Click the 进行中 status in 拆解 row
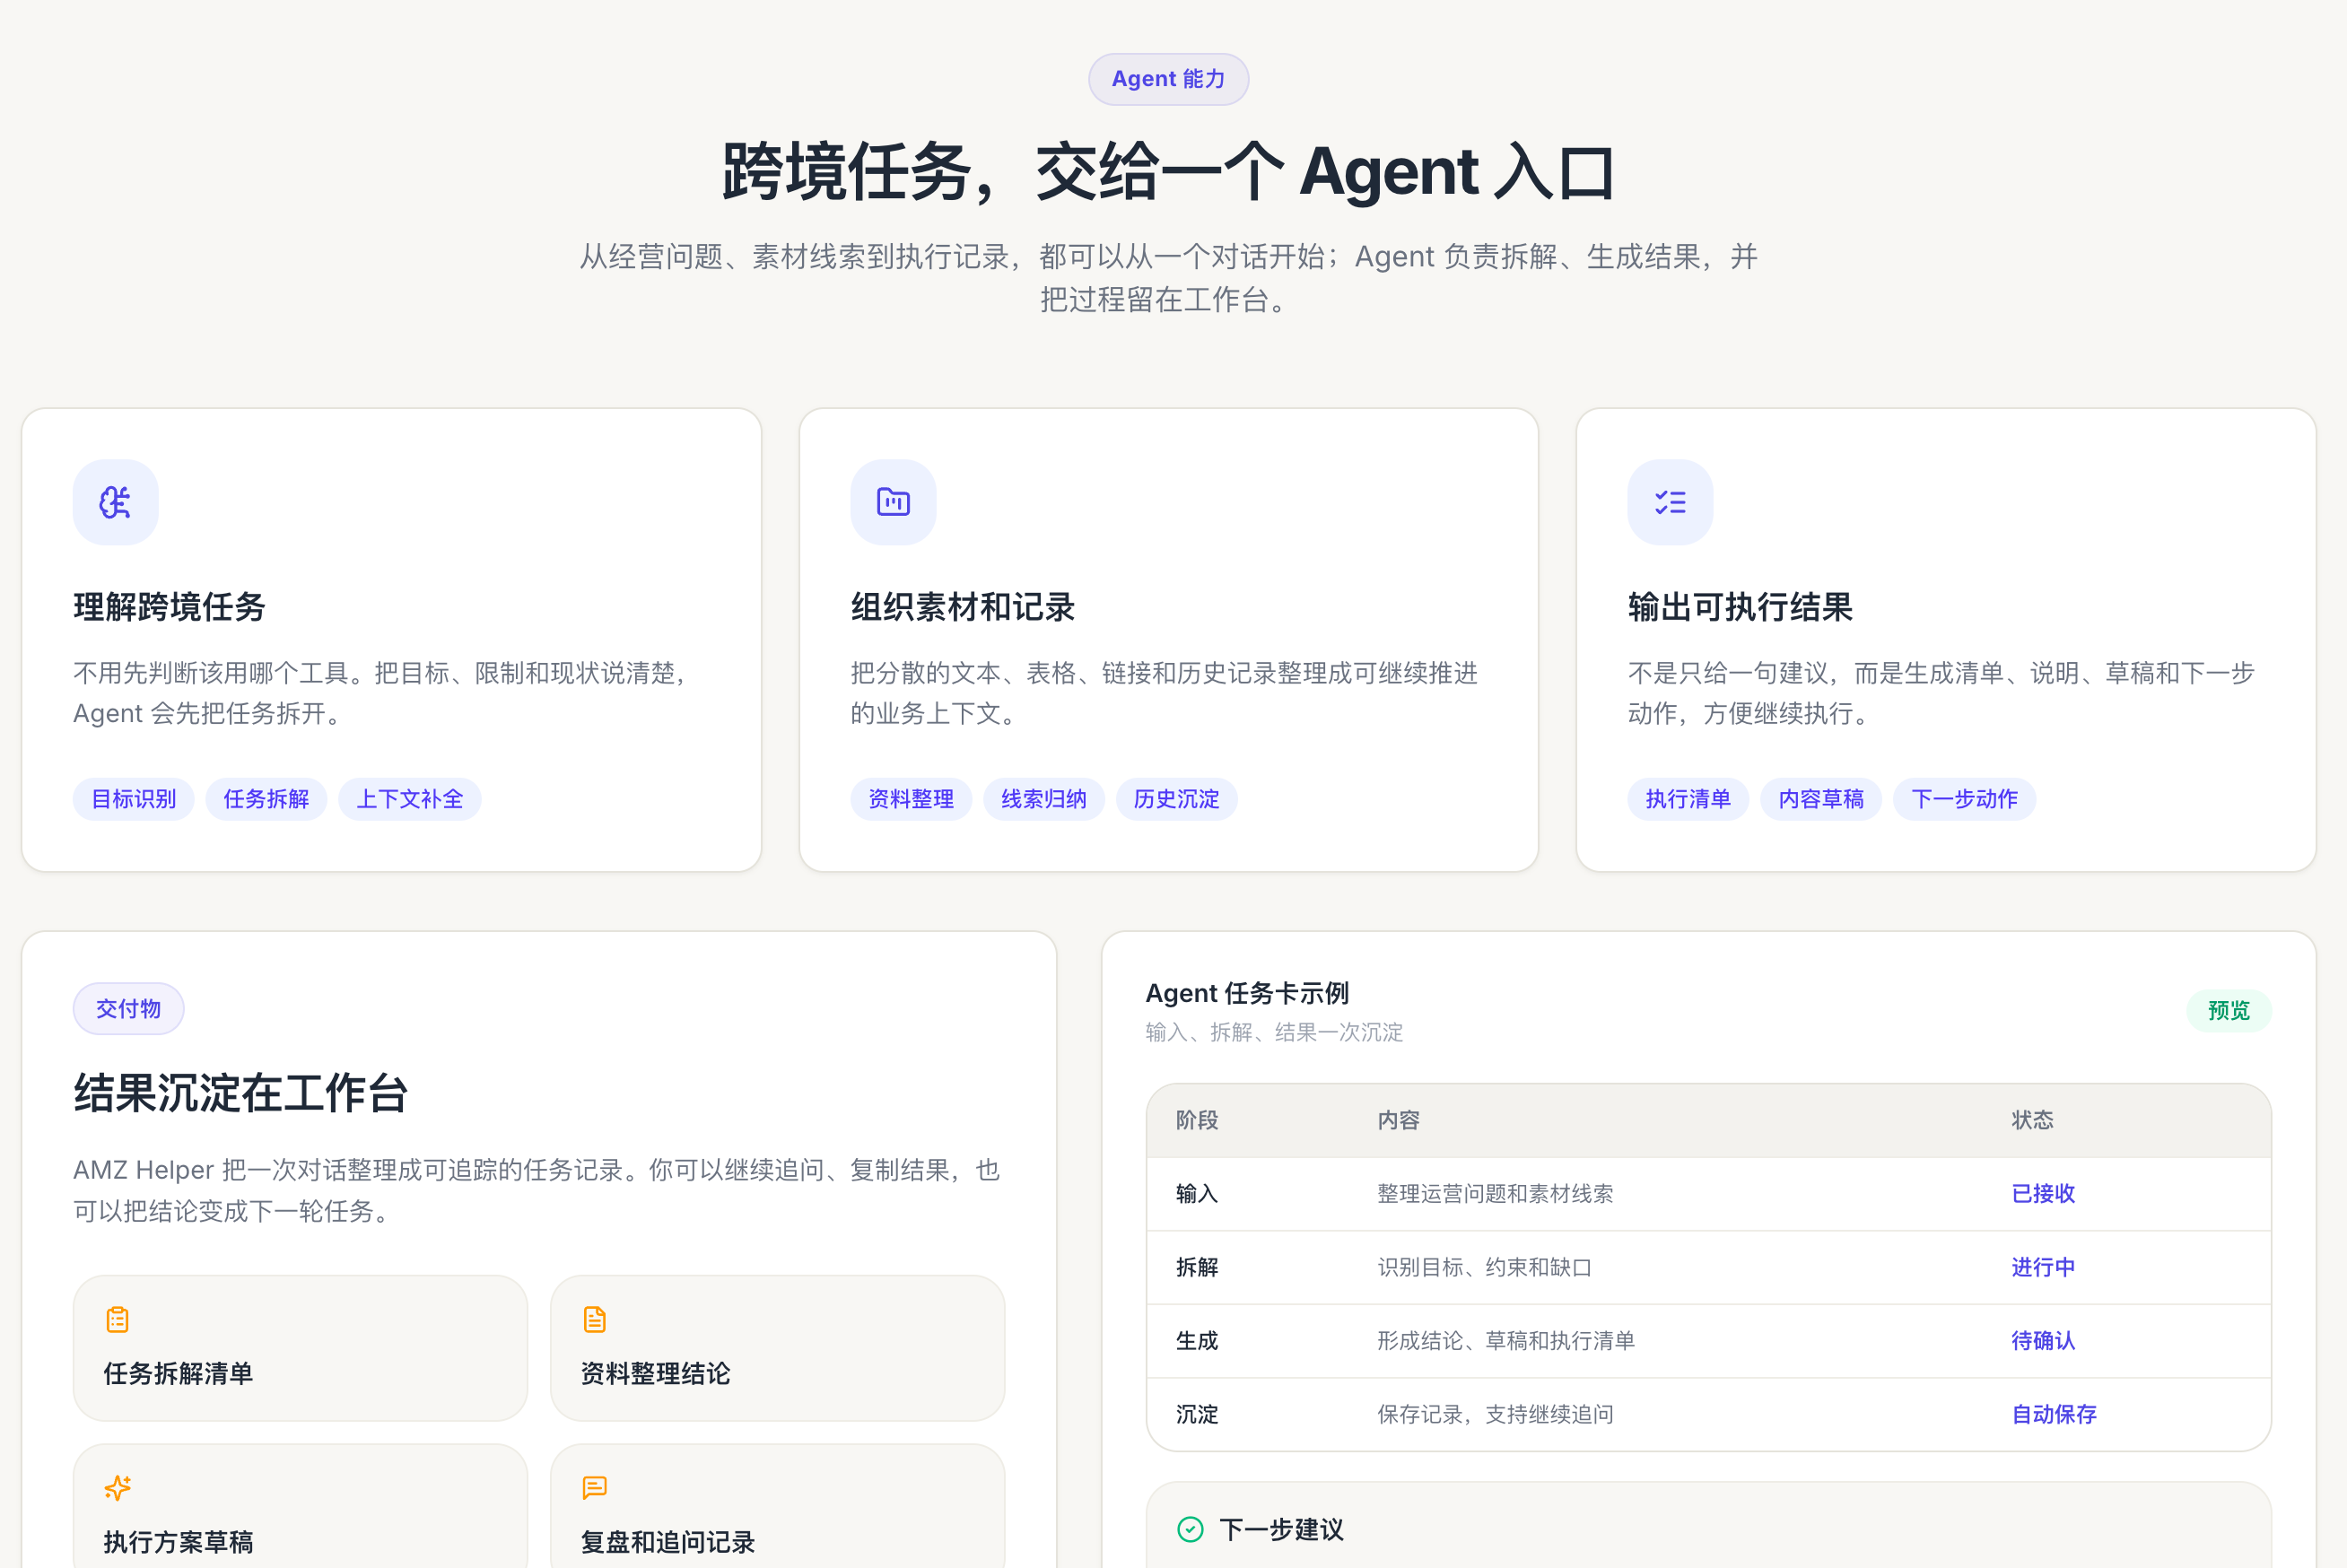The width and height of the screenshot is (2347, 1568). point(2043,1267)
